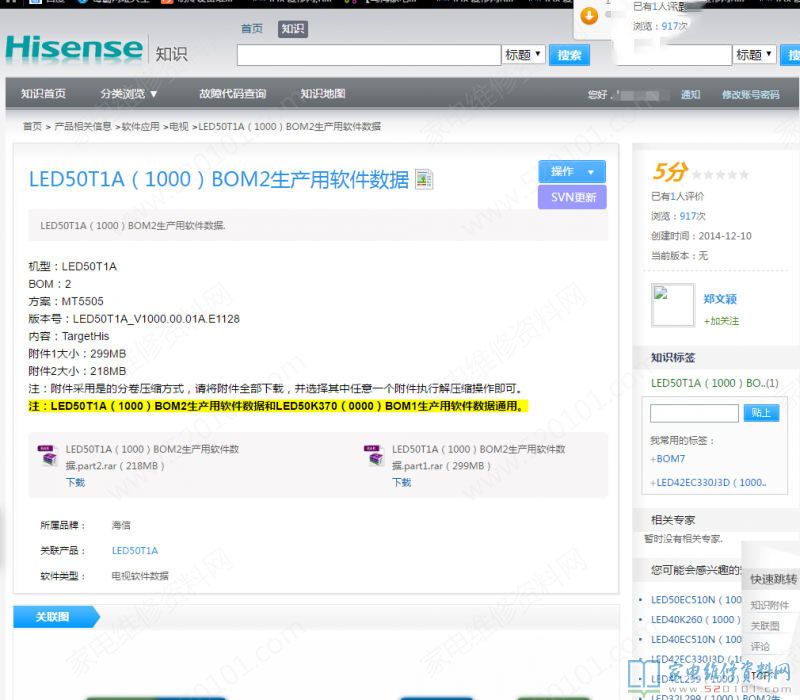
Task: Click the part1.rar archive file icon
Action: tap(375, 457)
